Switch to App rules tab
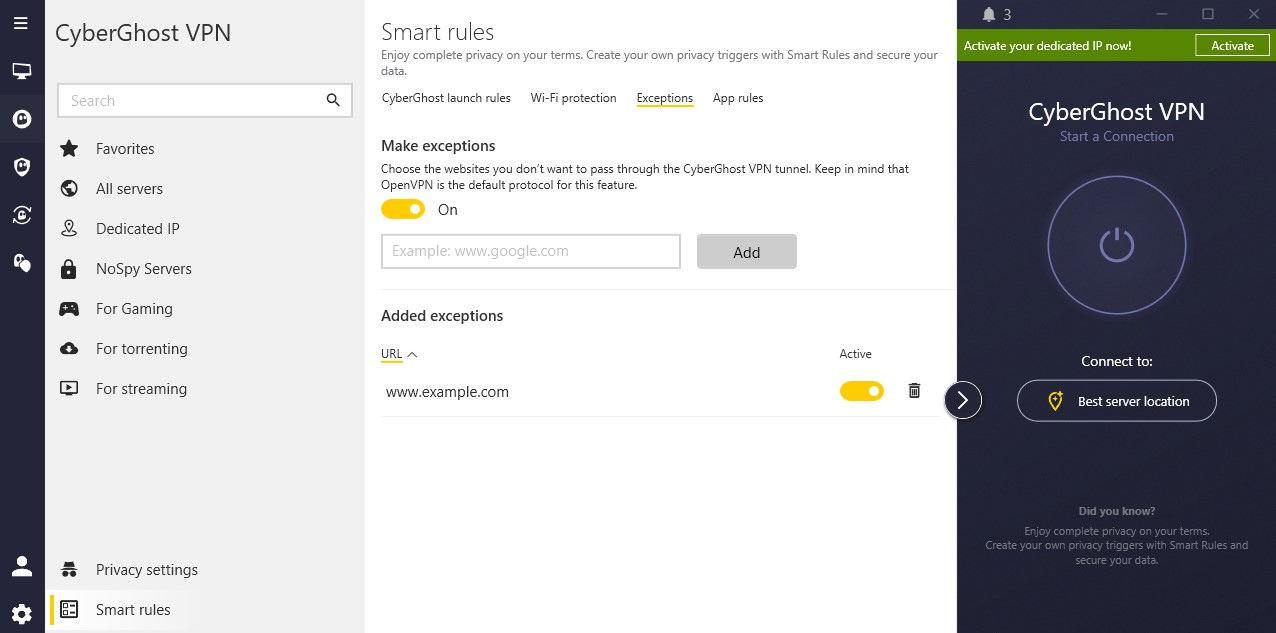Viewport: 1276px width, 633px height. 738,98
